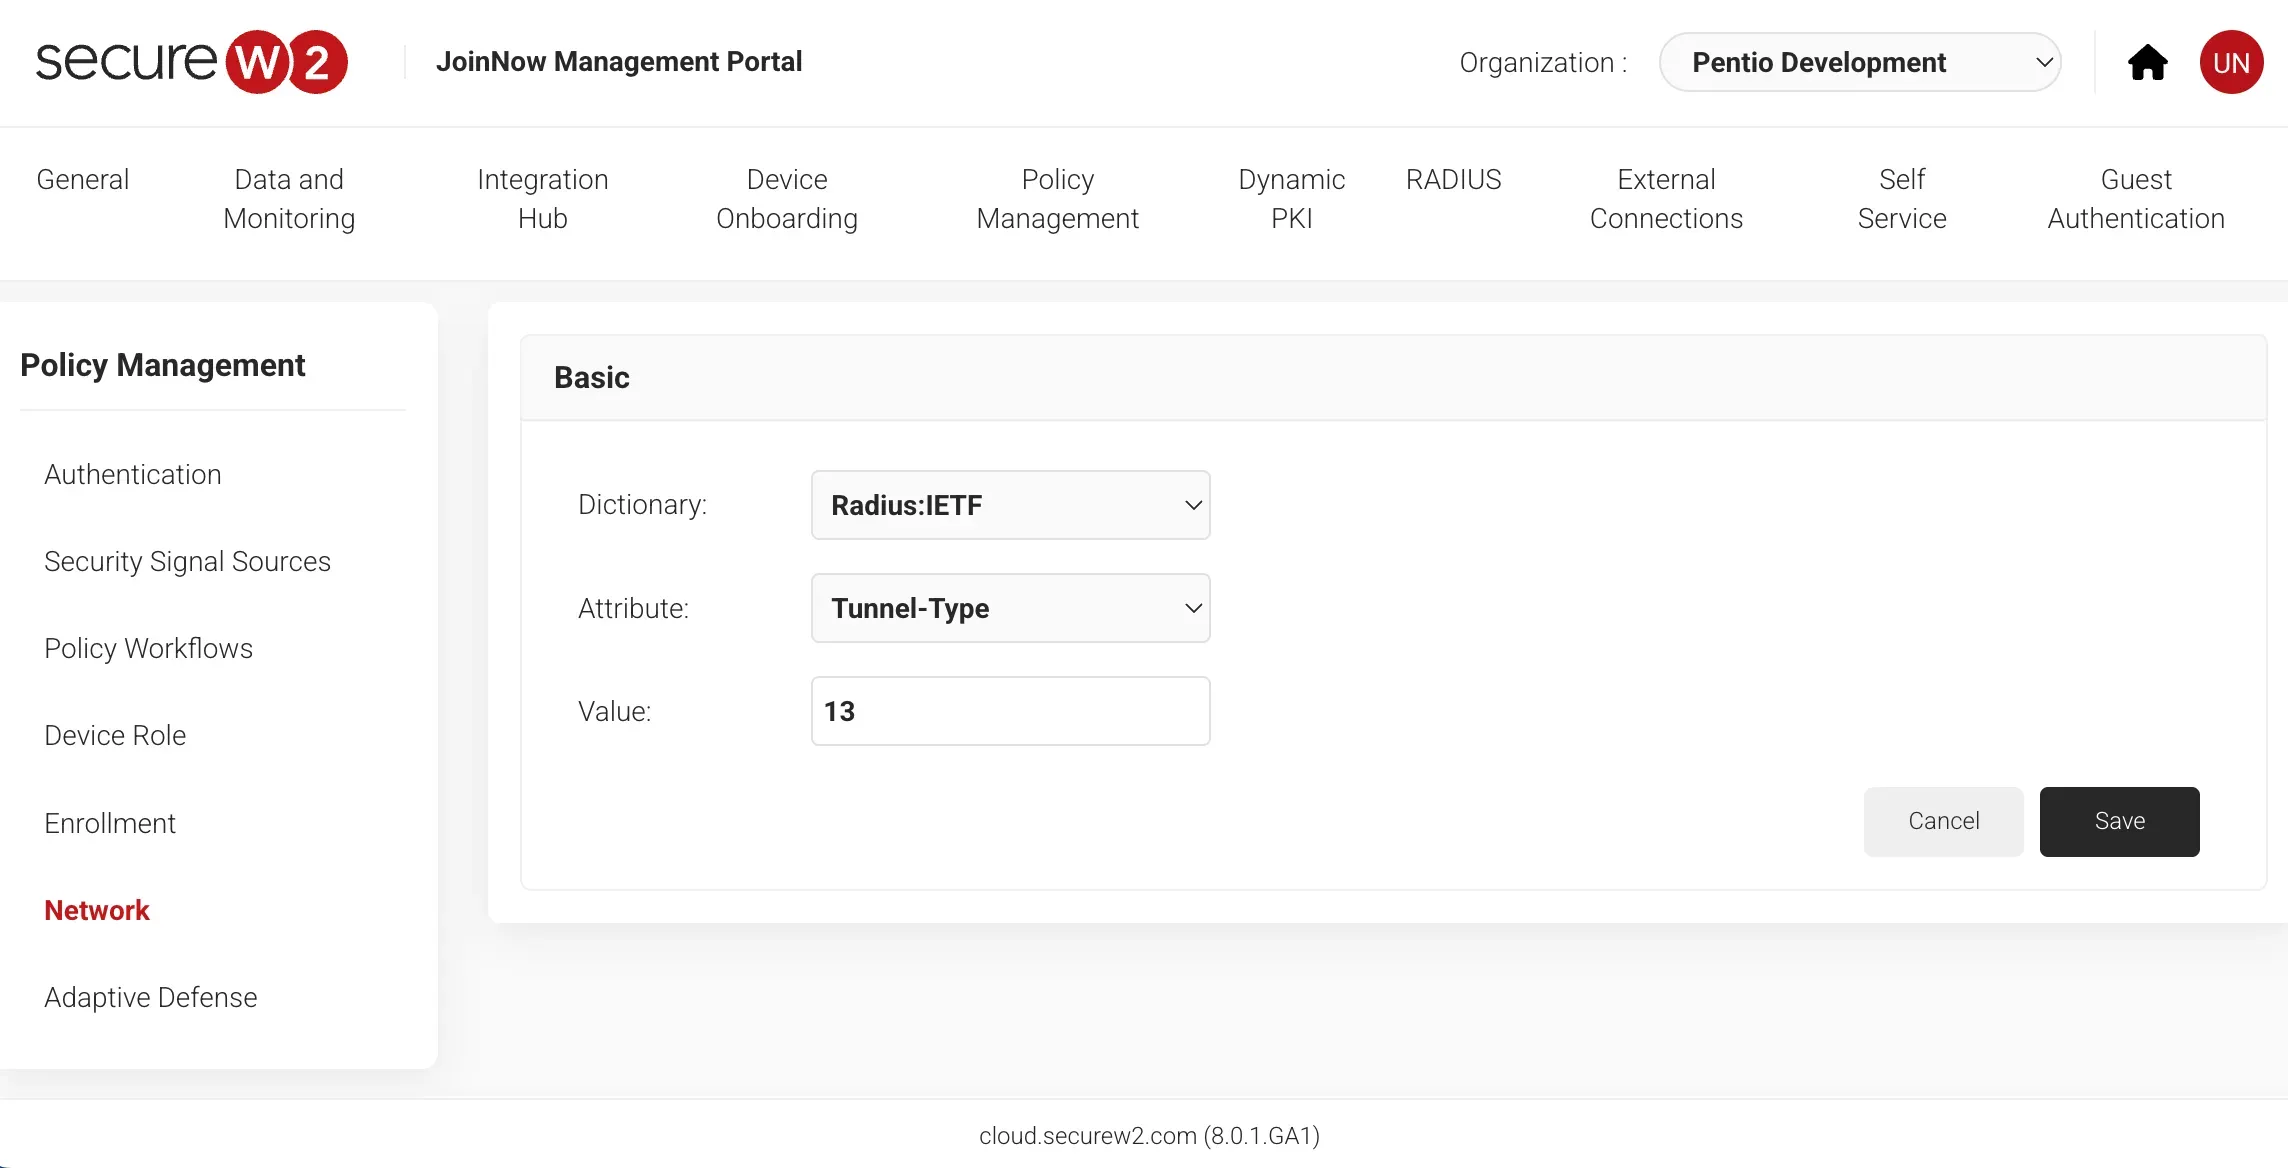Select Adaptive Defense in sidebar
Image resolution: width=2288 pixels, height=1168 pixels.
[x=150, y=998]
